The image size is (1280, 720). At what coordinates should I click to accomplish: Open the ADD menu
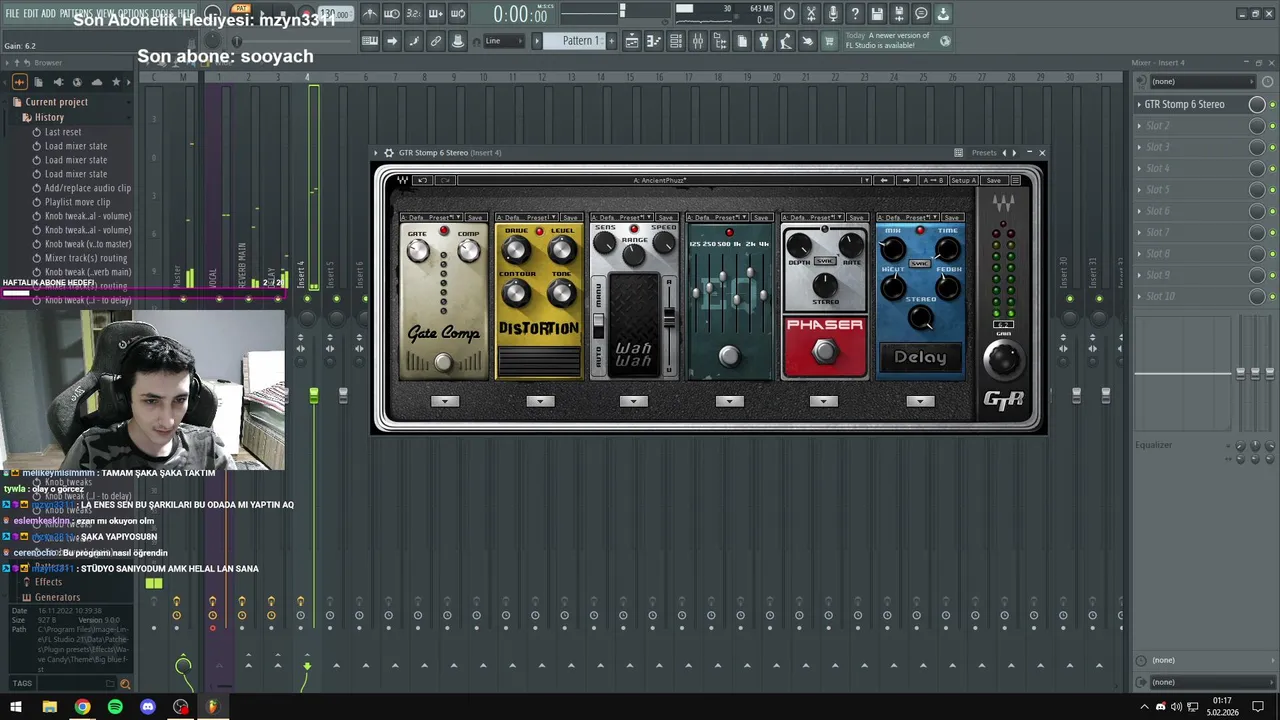pyautogui.click(x=49, y=14)
